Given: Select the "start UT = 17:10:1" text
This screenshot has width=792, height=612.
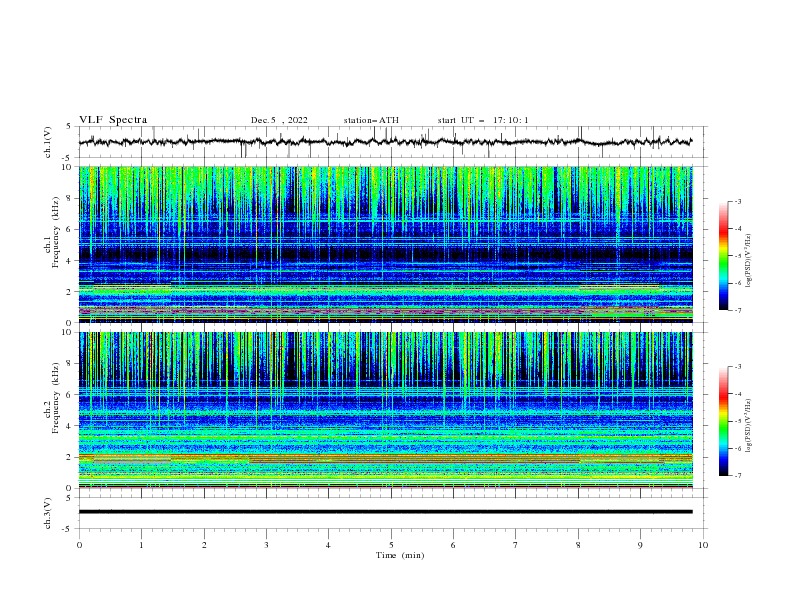Looking at the screenshot, I should pyautogui.click(x=483, y=120).
